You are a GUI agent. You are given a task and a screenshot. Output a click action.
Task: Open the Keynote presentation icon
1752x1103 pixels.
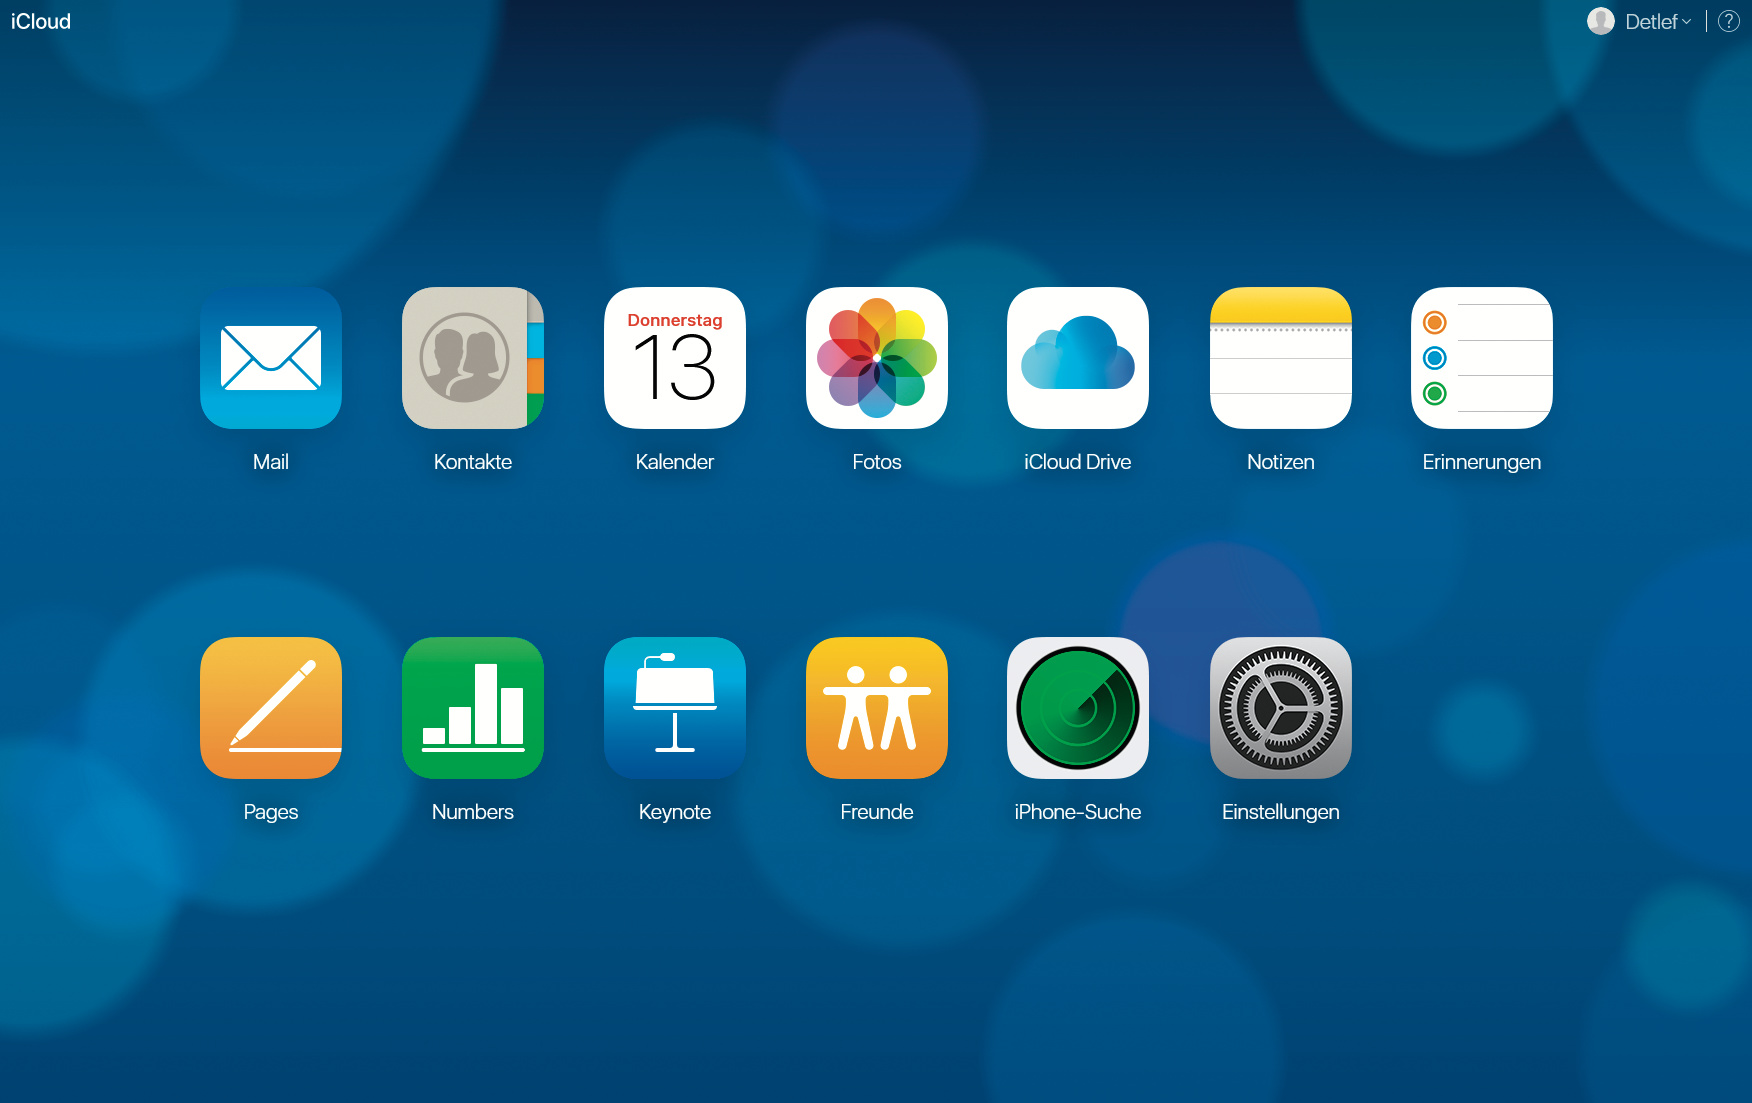(x=675, y=708)
